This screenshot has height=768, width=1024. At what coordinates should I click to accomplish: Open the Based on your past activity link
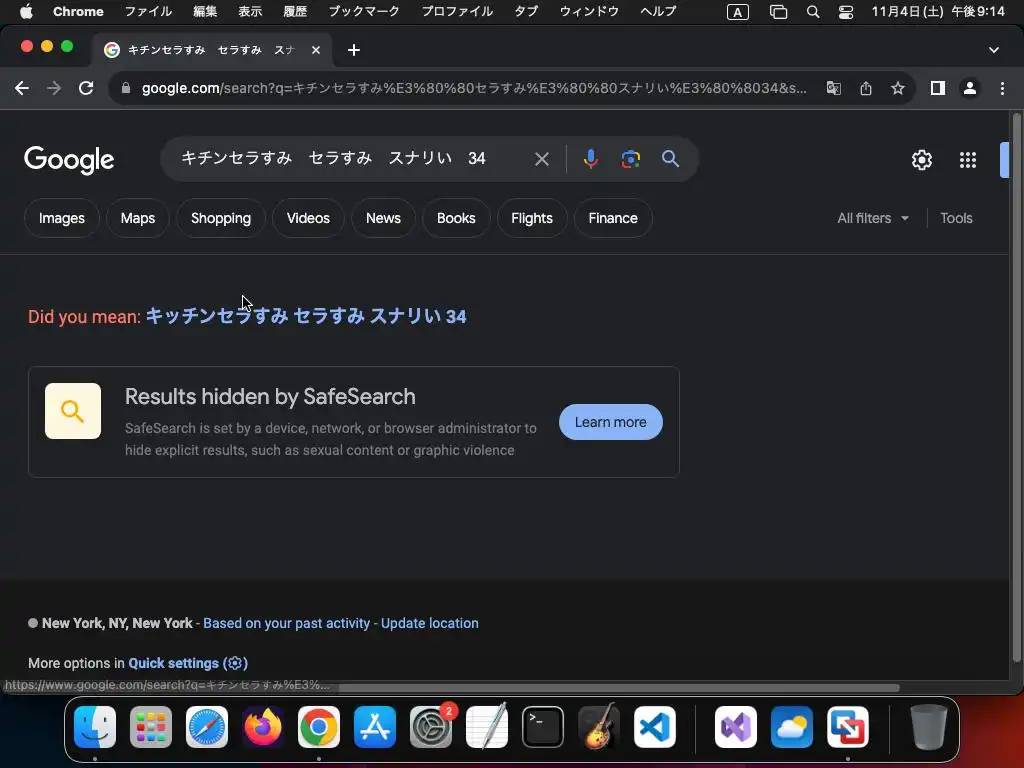point(287,623)
